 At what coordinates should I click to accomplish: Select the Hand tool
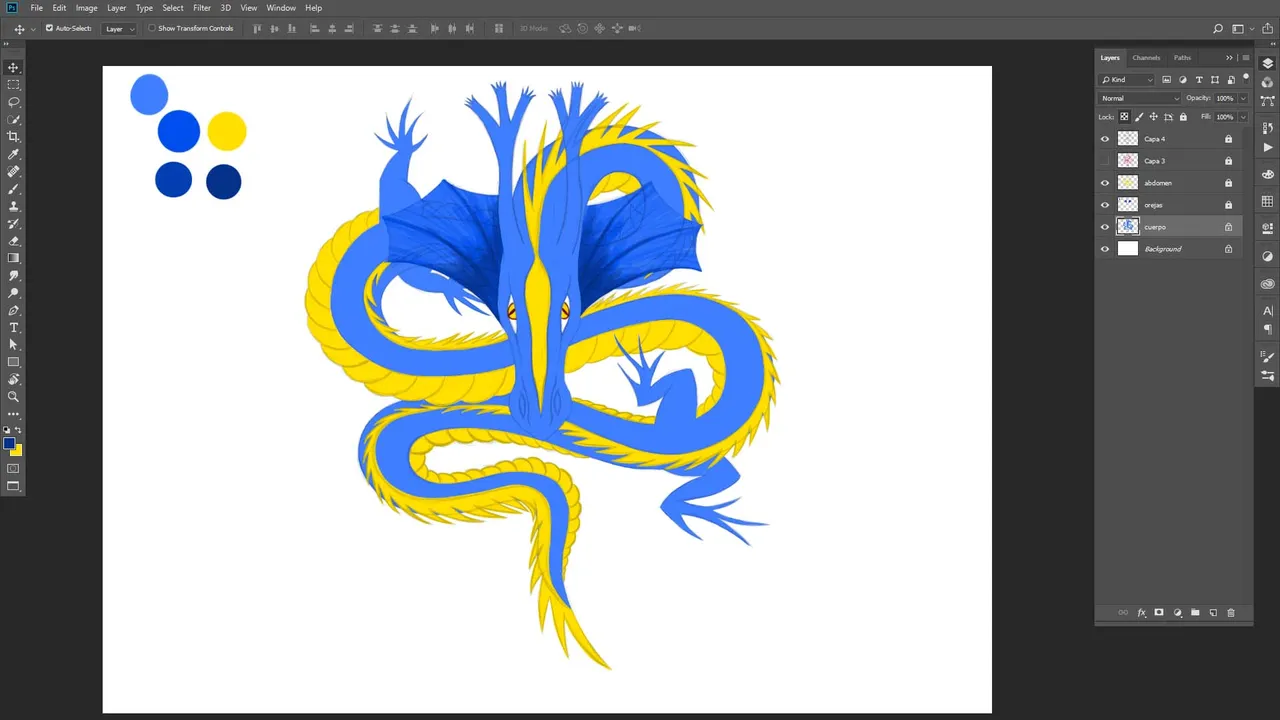13,380
